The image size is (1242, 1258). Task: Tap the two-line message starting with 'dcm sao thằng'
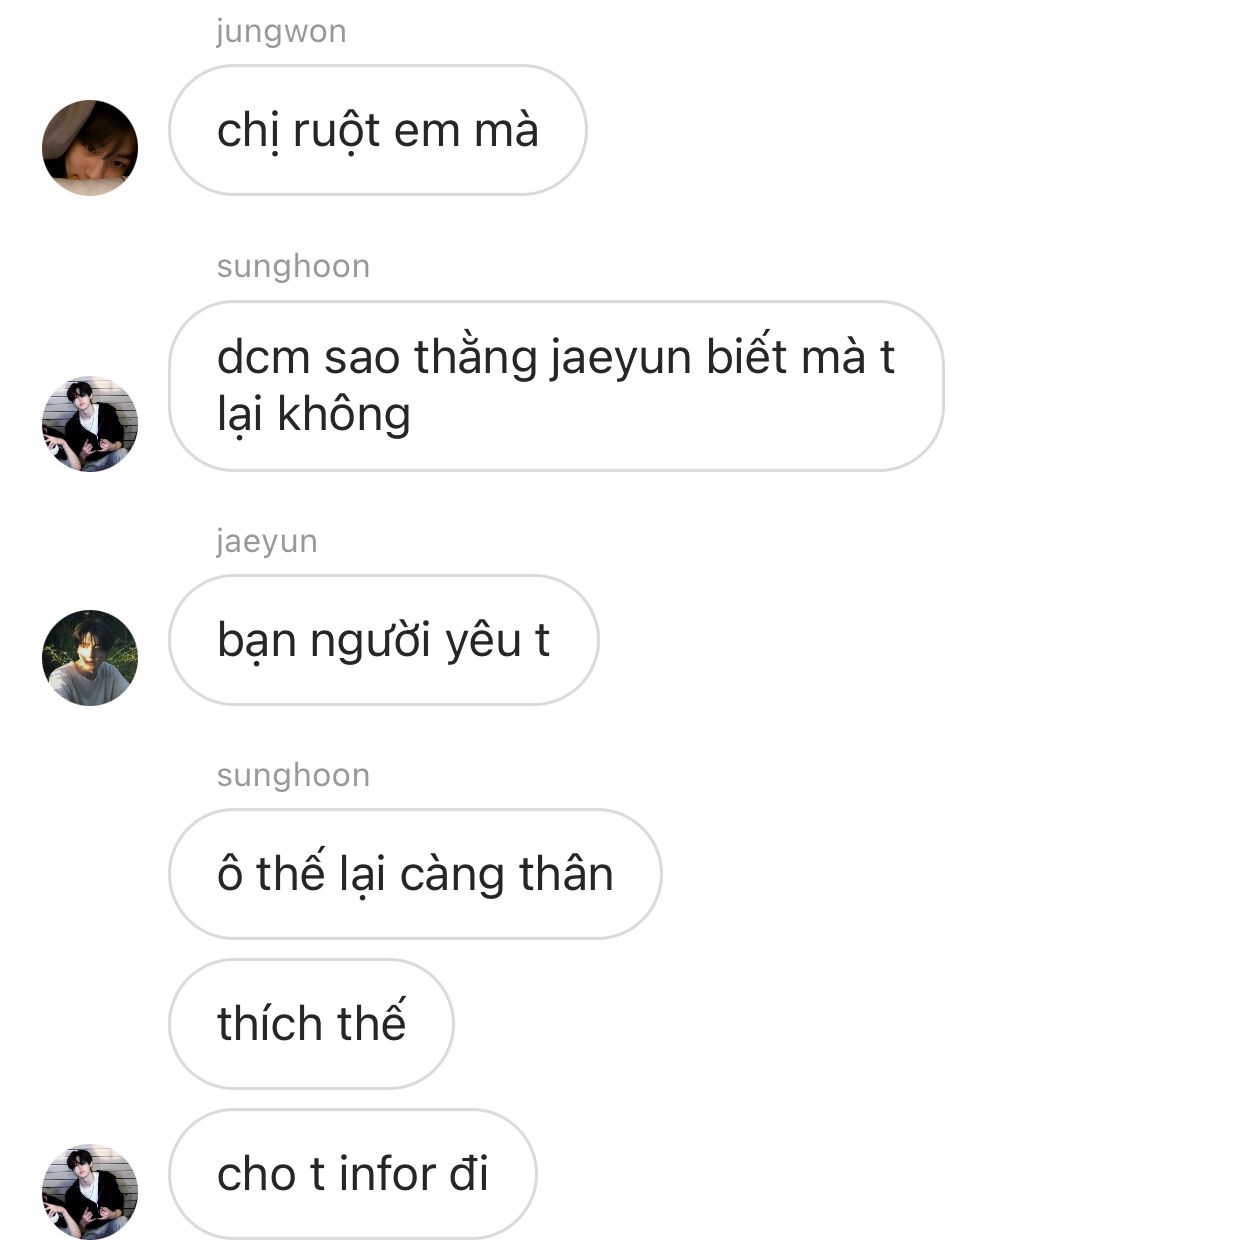click(x=556, y=386)
